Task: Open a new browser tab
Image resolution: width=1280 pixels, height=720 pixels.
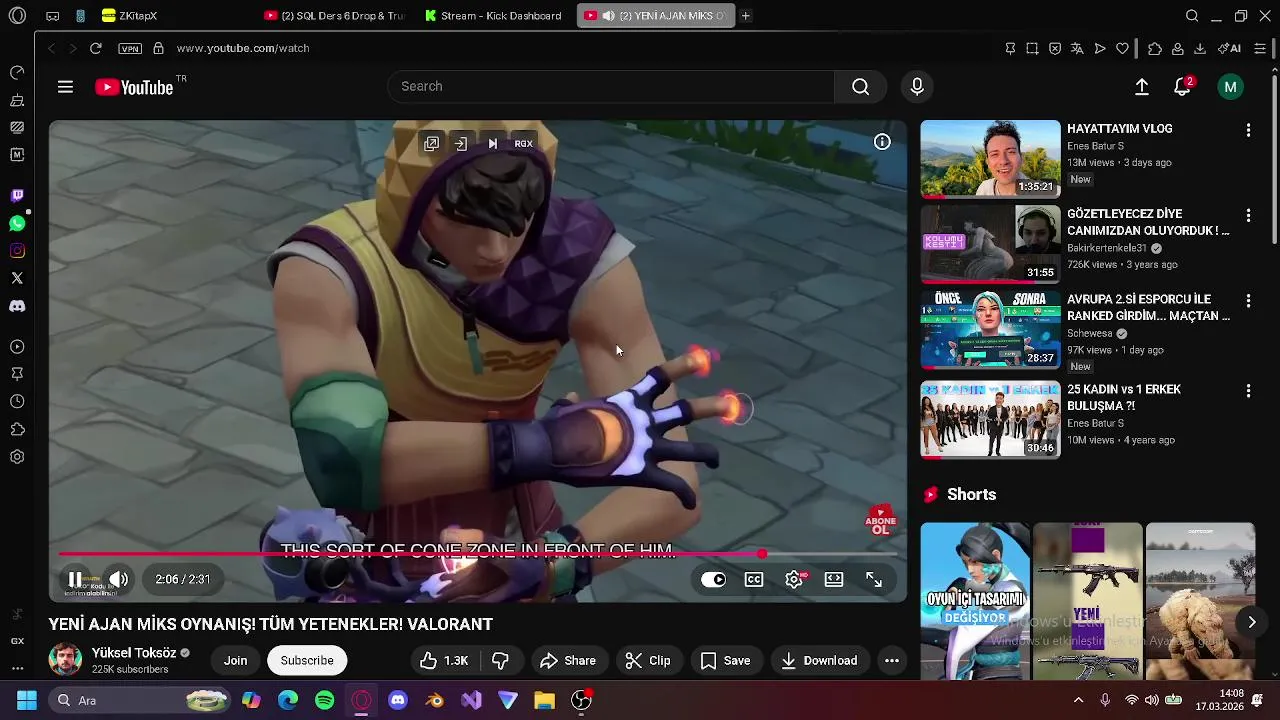Action: point(746,16)
